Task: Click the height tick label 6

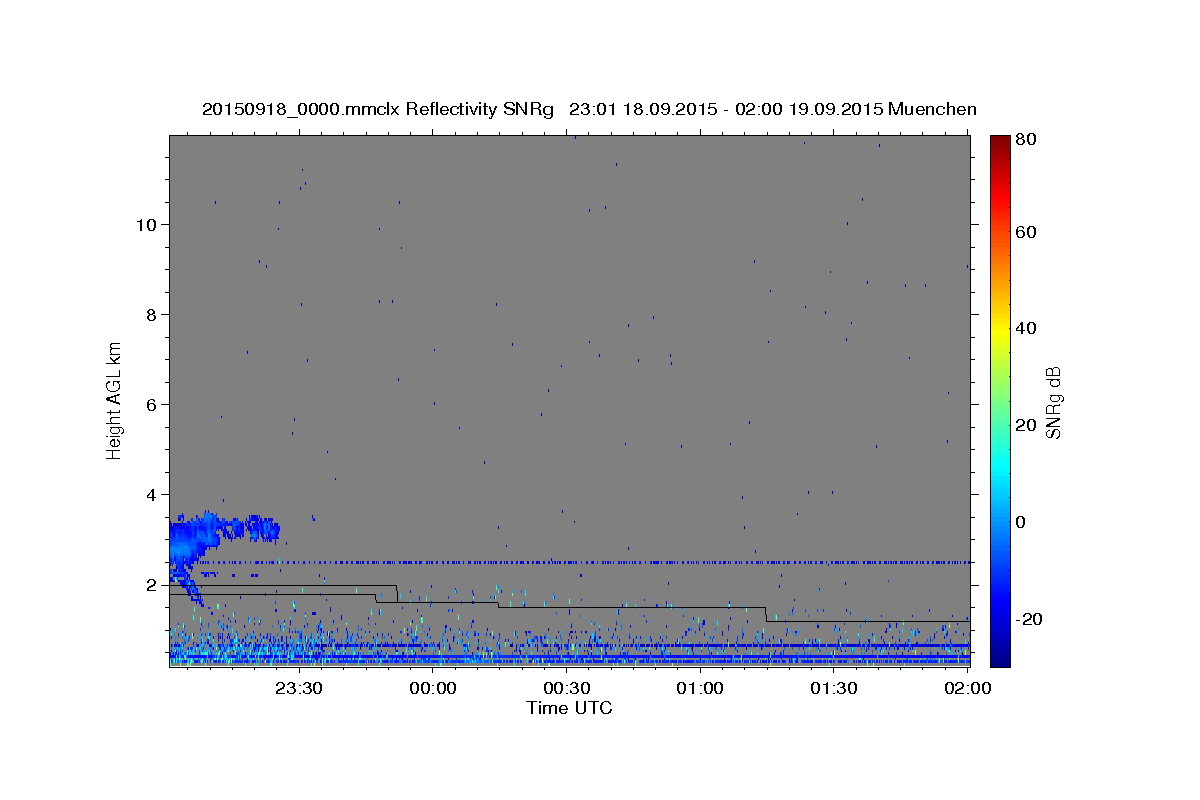Action: (x=151, y=404)
